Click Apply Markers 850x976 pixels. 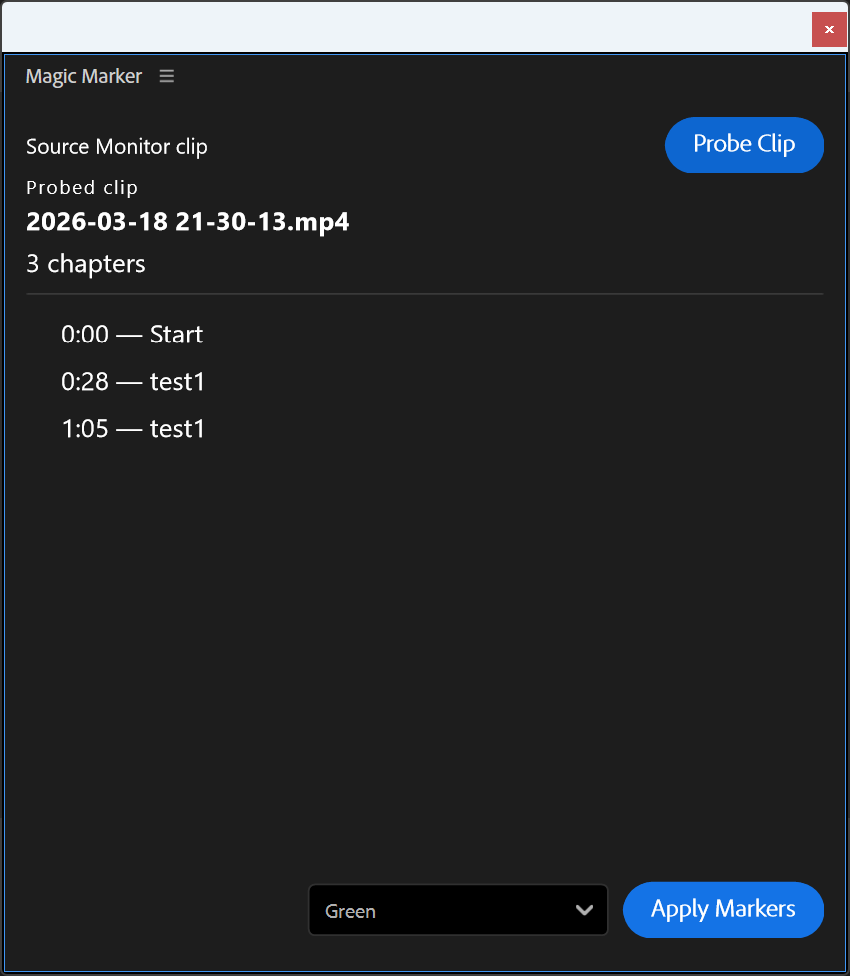[x=723, y=910]
